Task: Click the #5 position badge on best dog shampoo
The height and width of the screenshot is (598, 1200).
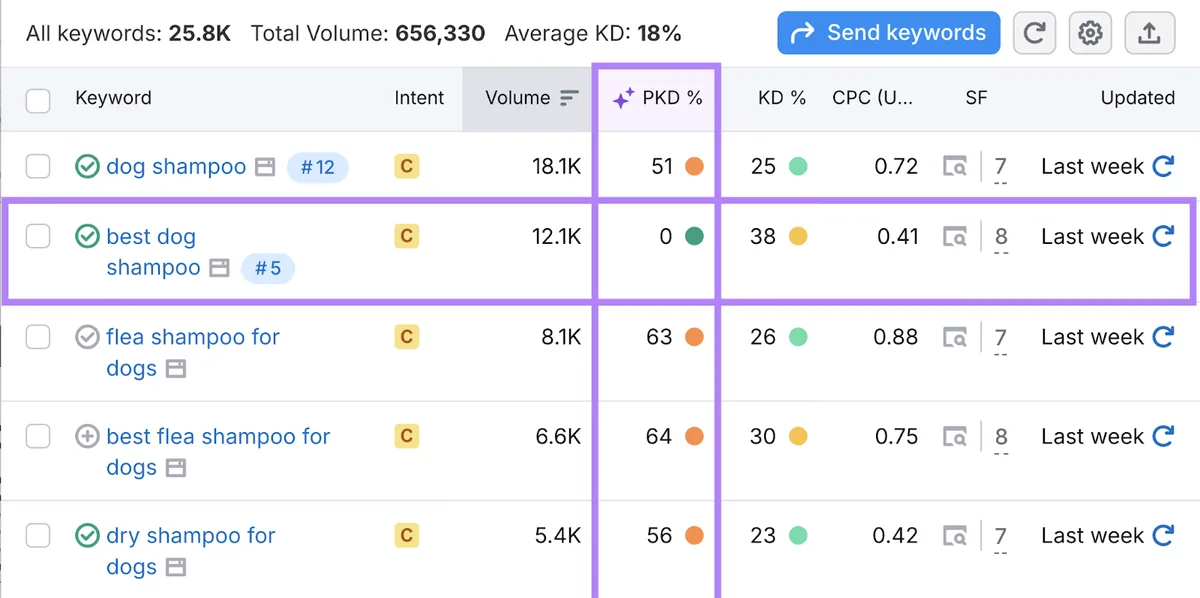Action: pyautogui.click(x=268, y=268)
